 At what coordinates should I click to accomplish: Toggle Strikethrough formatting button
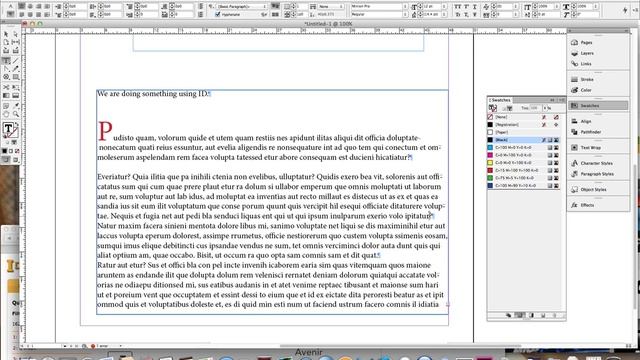[475, 15]
